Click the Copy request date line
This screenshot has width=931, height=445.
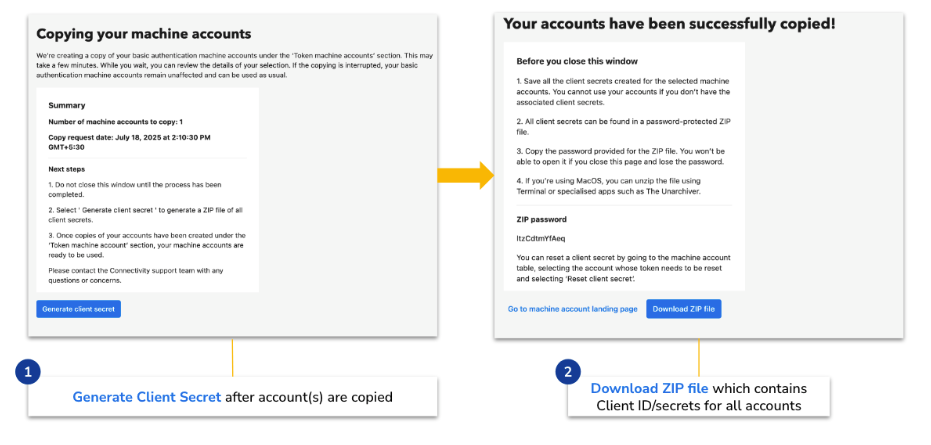click(130, 141)
